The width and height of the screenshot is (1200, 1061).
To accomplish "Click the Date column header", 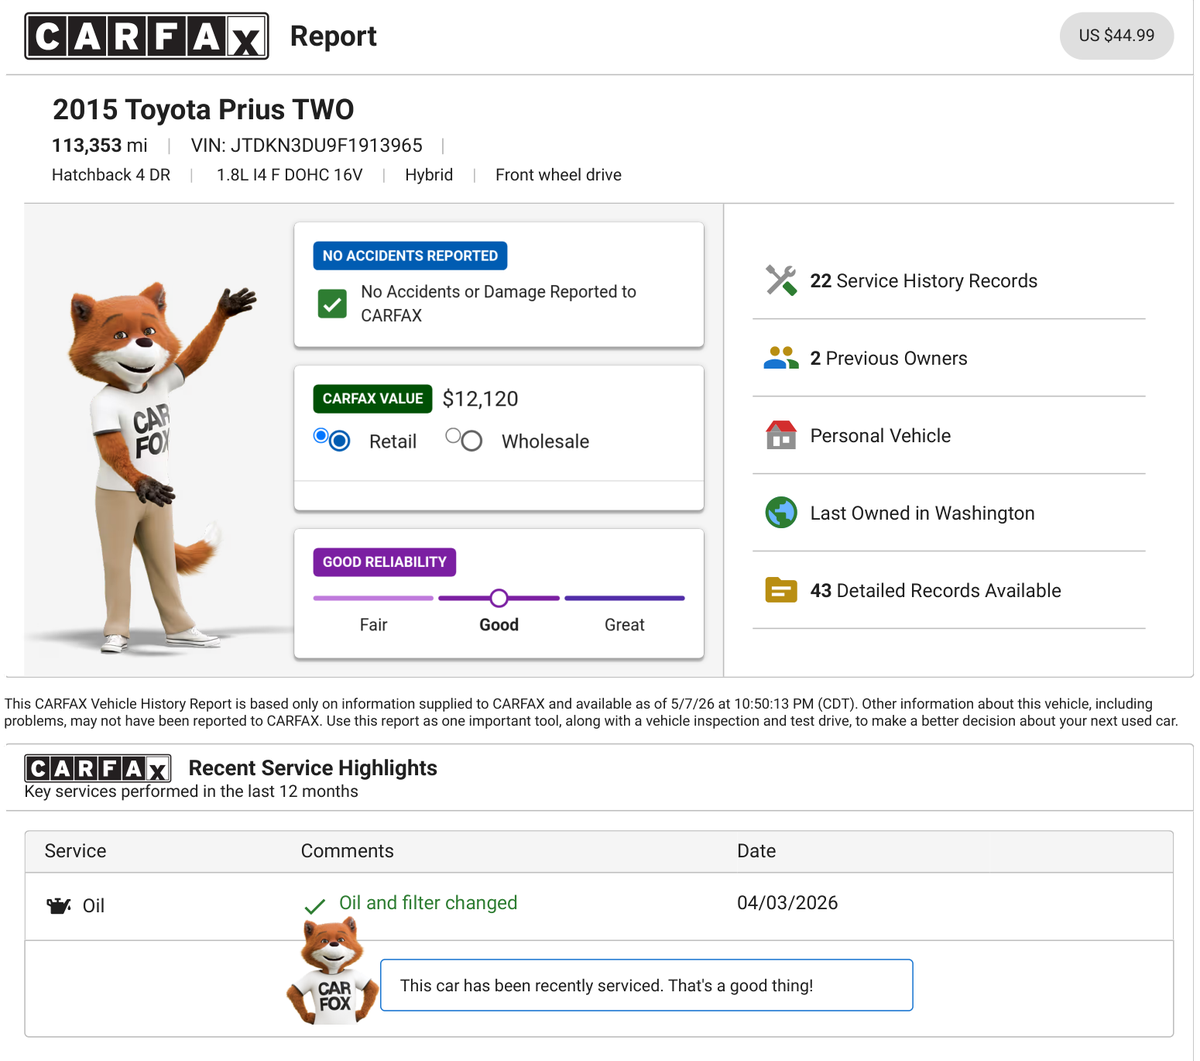I will (756, 851).
